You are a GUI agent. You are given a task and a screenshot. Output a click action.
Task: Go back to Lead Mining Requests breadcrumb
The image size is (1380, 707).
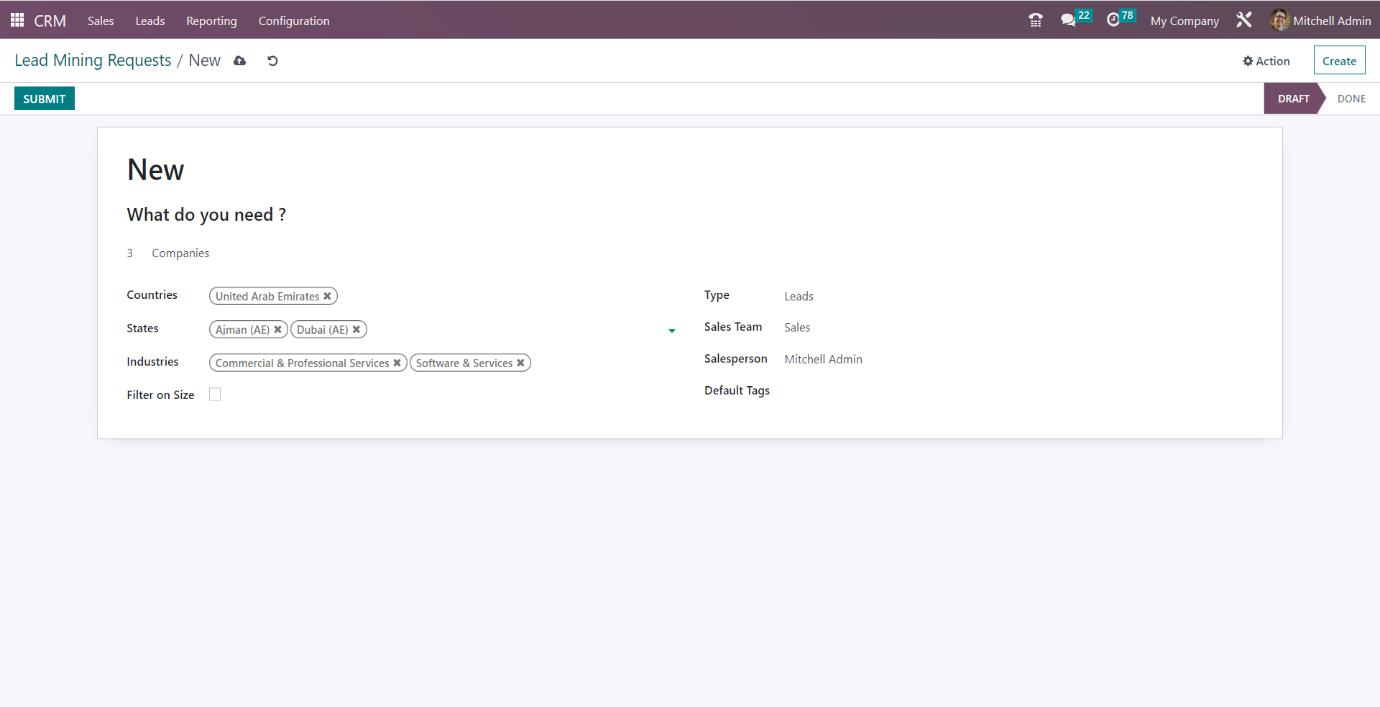(x=93, y=60)
